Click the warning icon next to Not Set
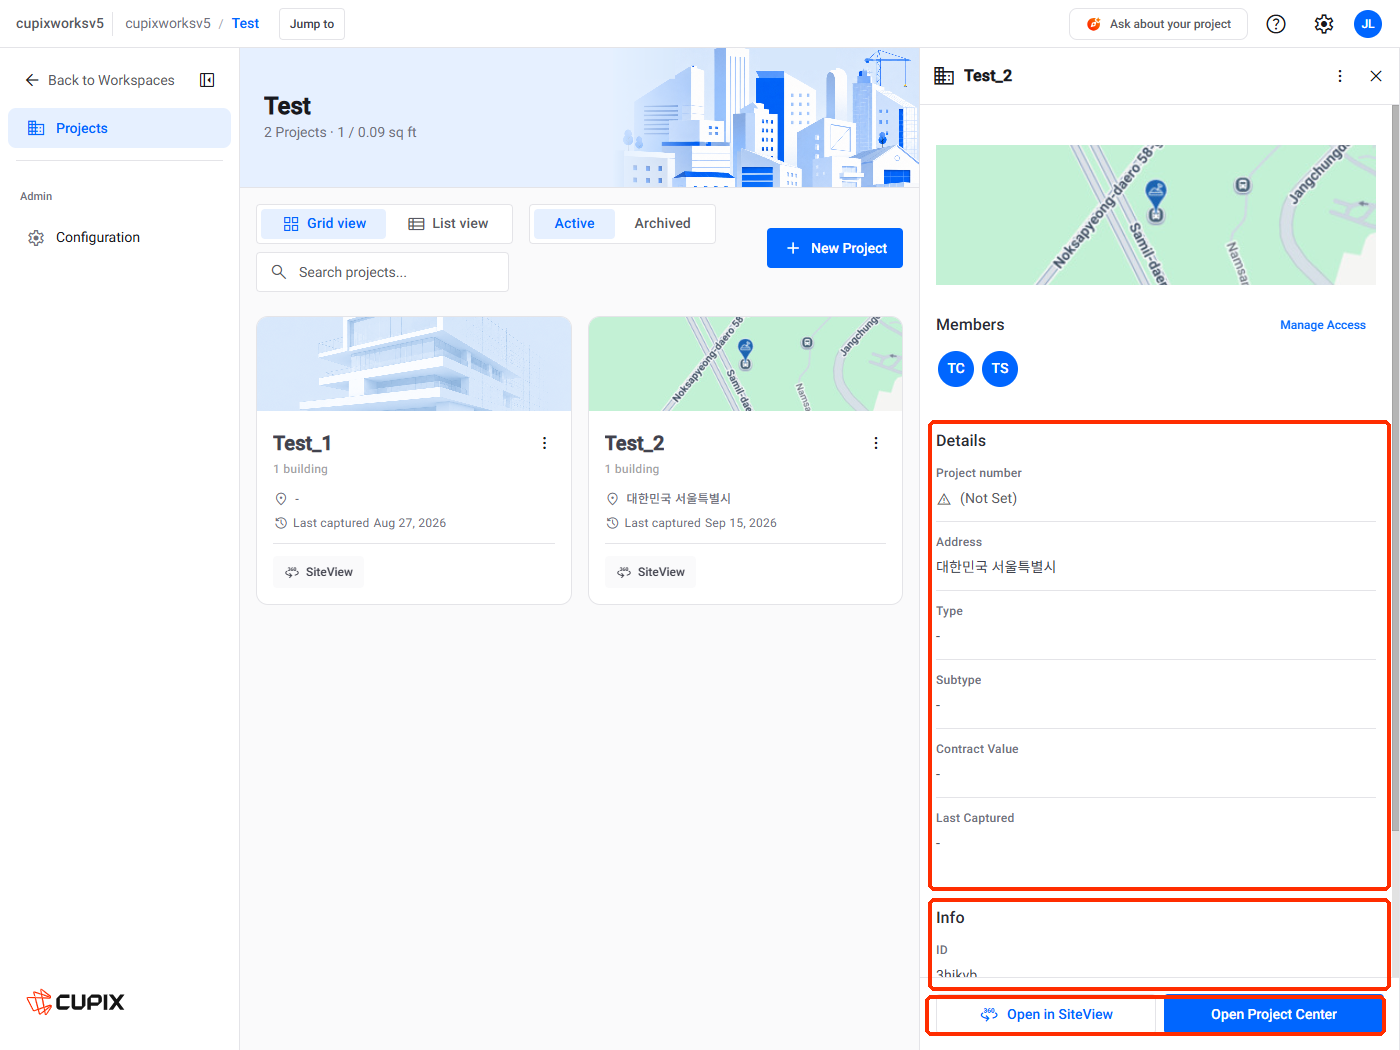This screenshot has height=1050, width=1400. pos(944,499)
